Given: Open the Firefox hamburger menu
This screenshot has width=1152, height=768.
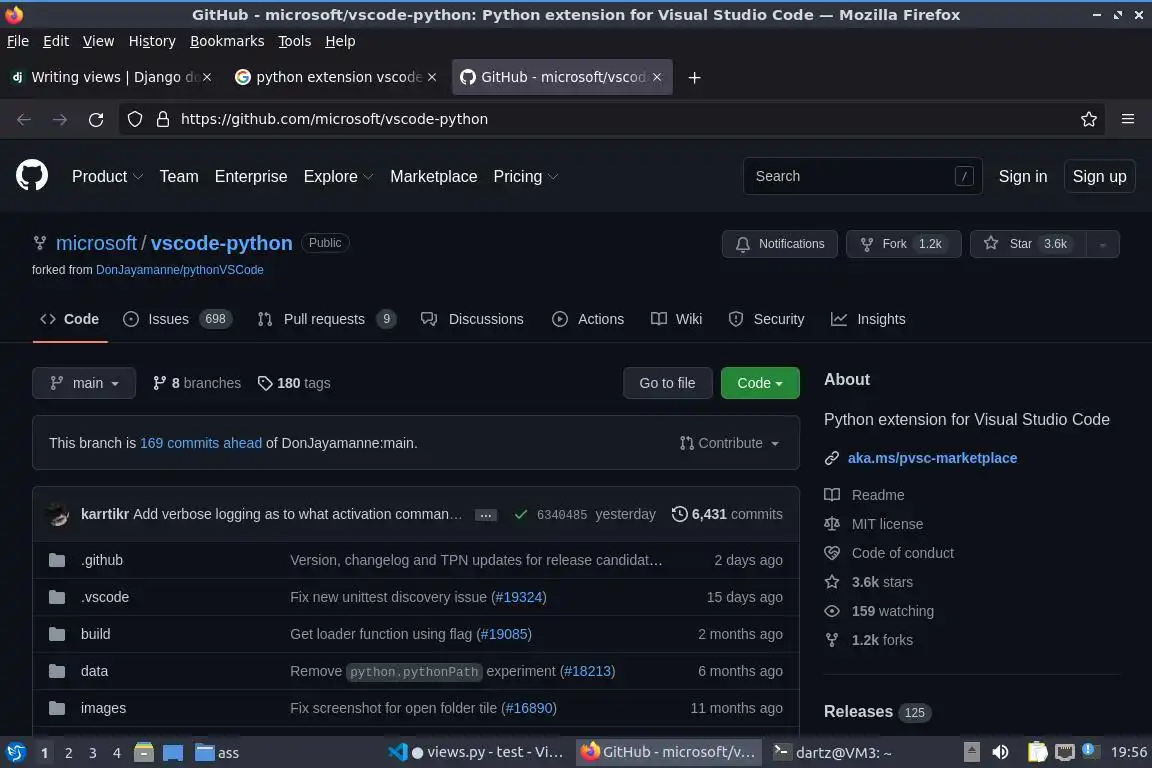Looking at the screenshot, I should [1128, 119].
